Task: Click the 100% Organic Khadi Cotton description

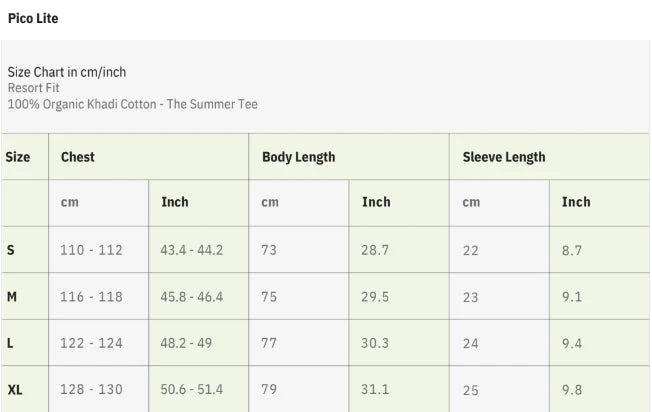Action: (132, 104)
